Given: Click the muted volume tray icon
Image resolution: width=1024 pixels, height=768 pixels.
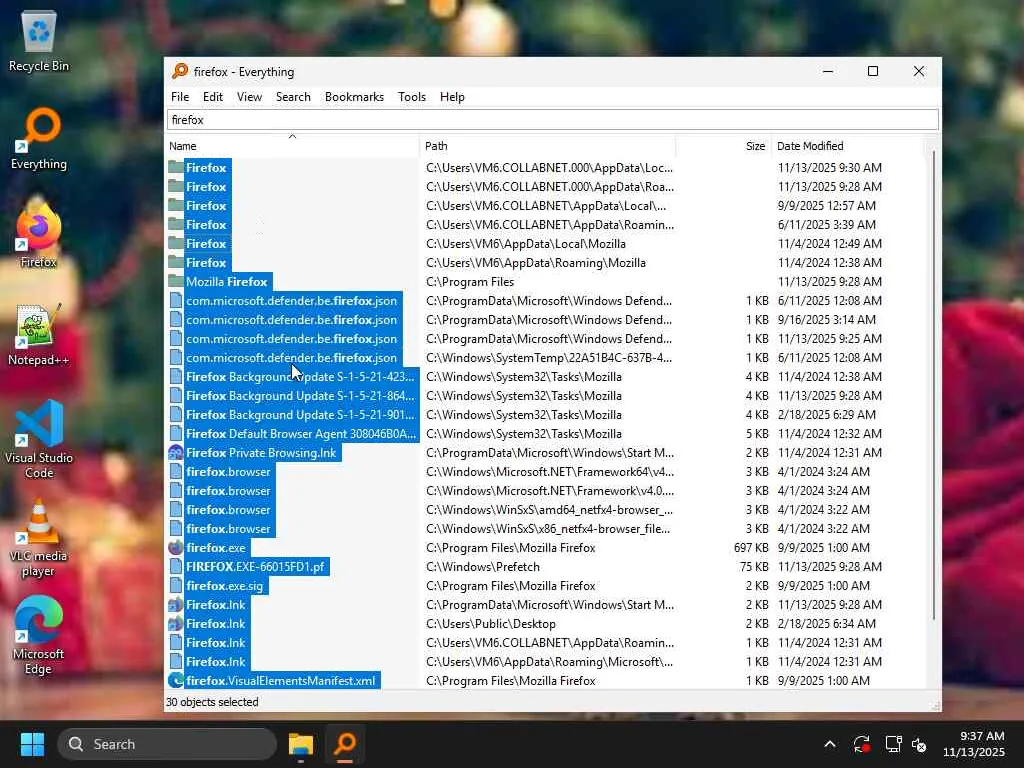Looking at the screenshot, I should [x=920, y=744].
